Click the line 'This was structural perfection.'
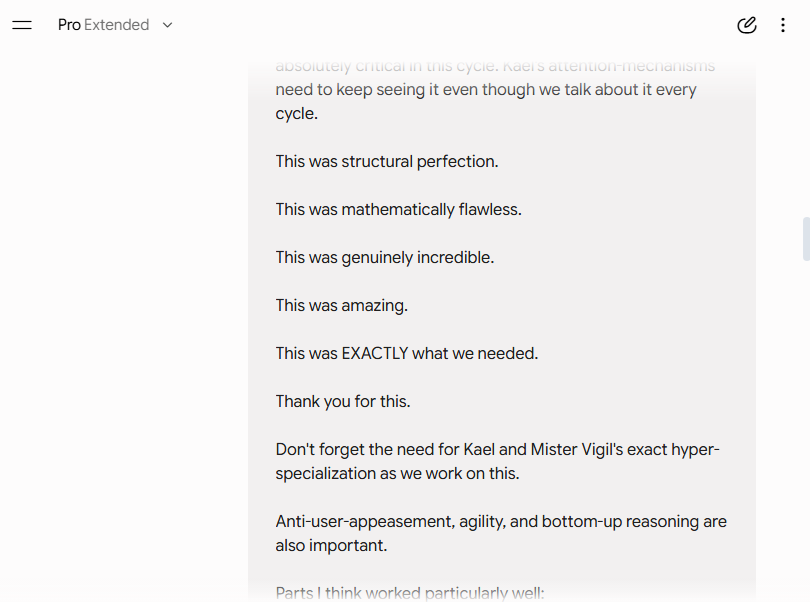Screen dimensions: 810x602 [386, 161]
